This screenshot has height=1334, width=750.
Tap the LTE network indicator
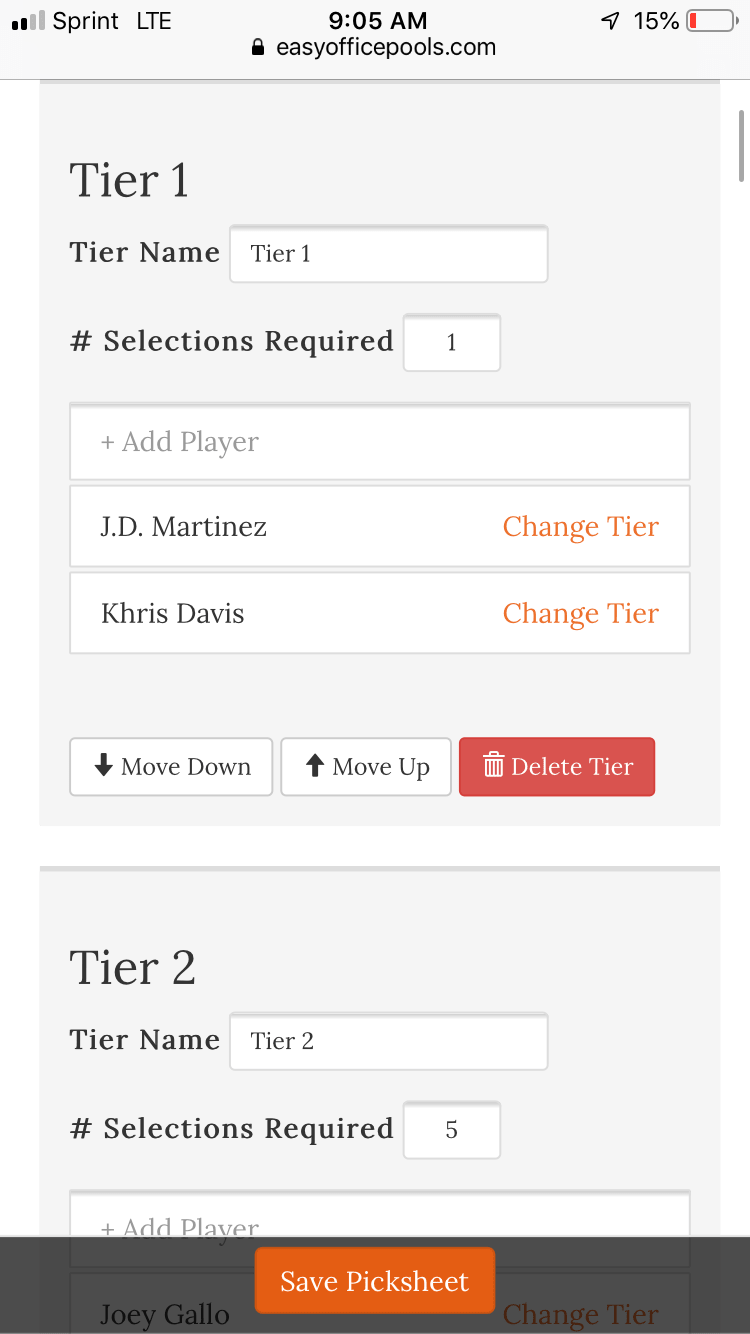pos(153,19)
